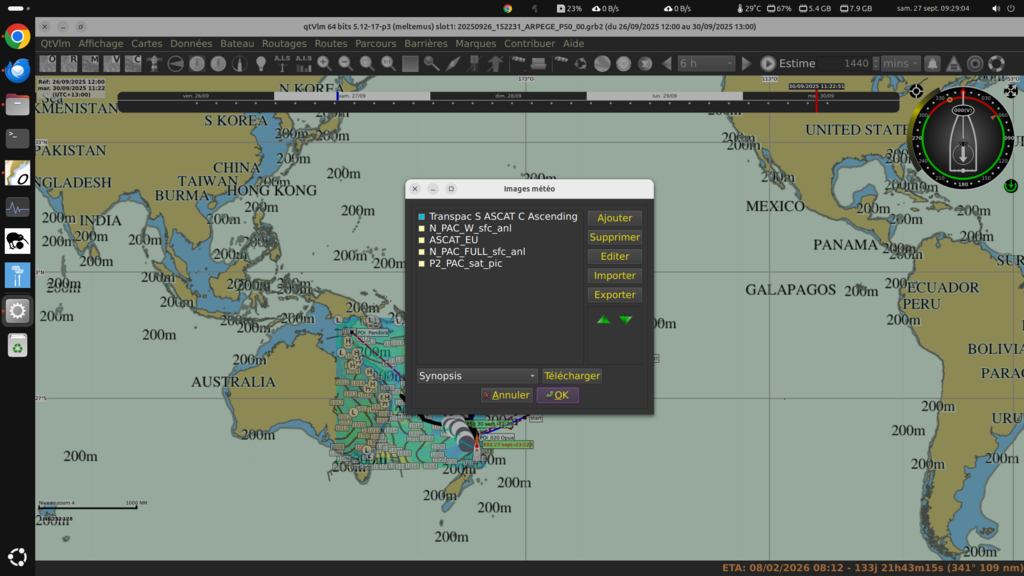Click the Ajouter button
This screenshot has width=1024, height=576.
[x=614, y=218]
